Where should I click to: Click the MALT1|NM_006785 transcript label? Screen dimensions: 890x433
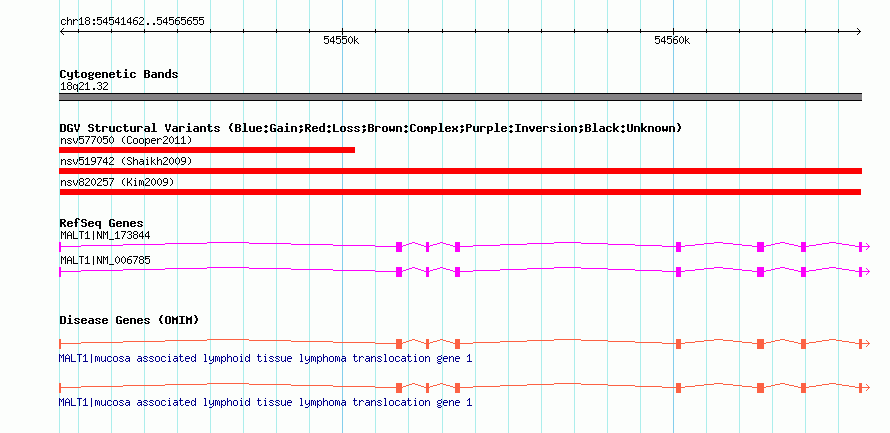105,260
